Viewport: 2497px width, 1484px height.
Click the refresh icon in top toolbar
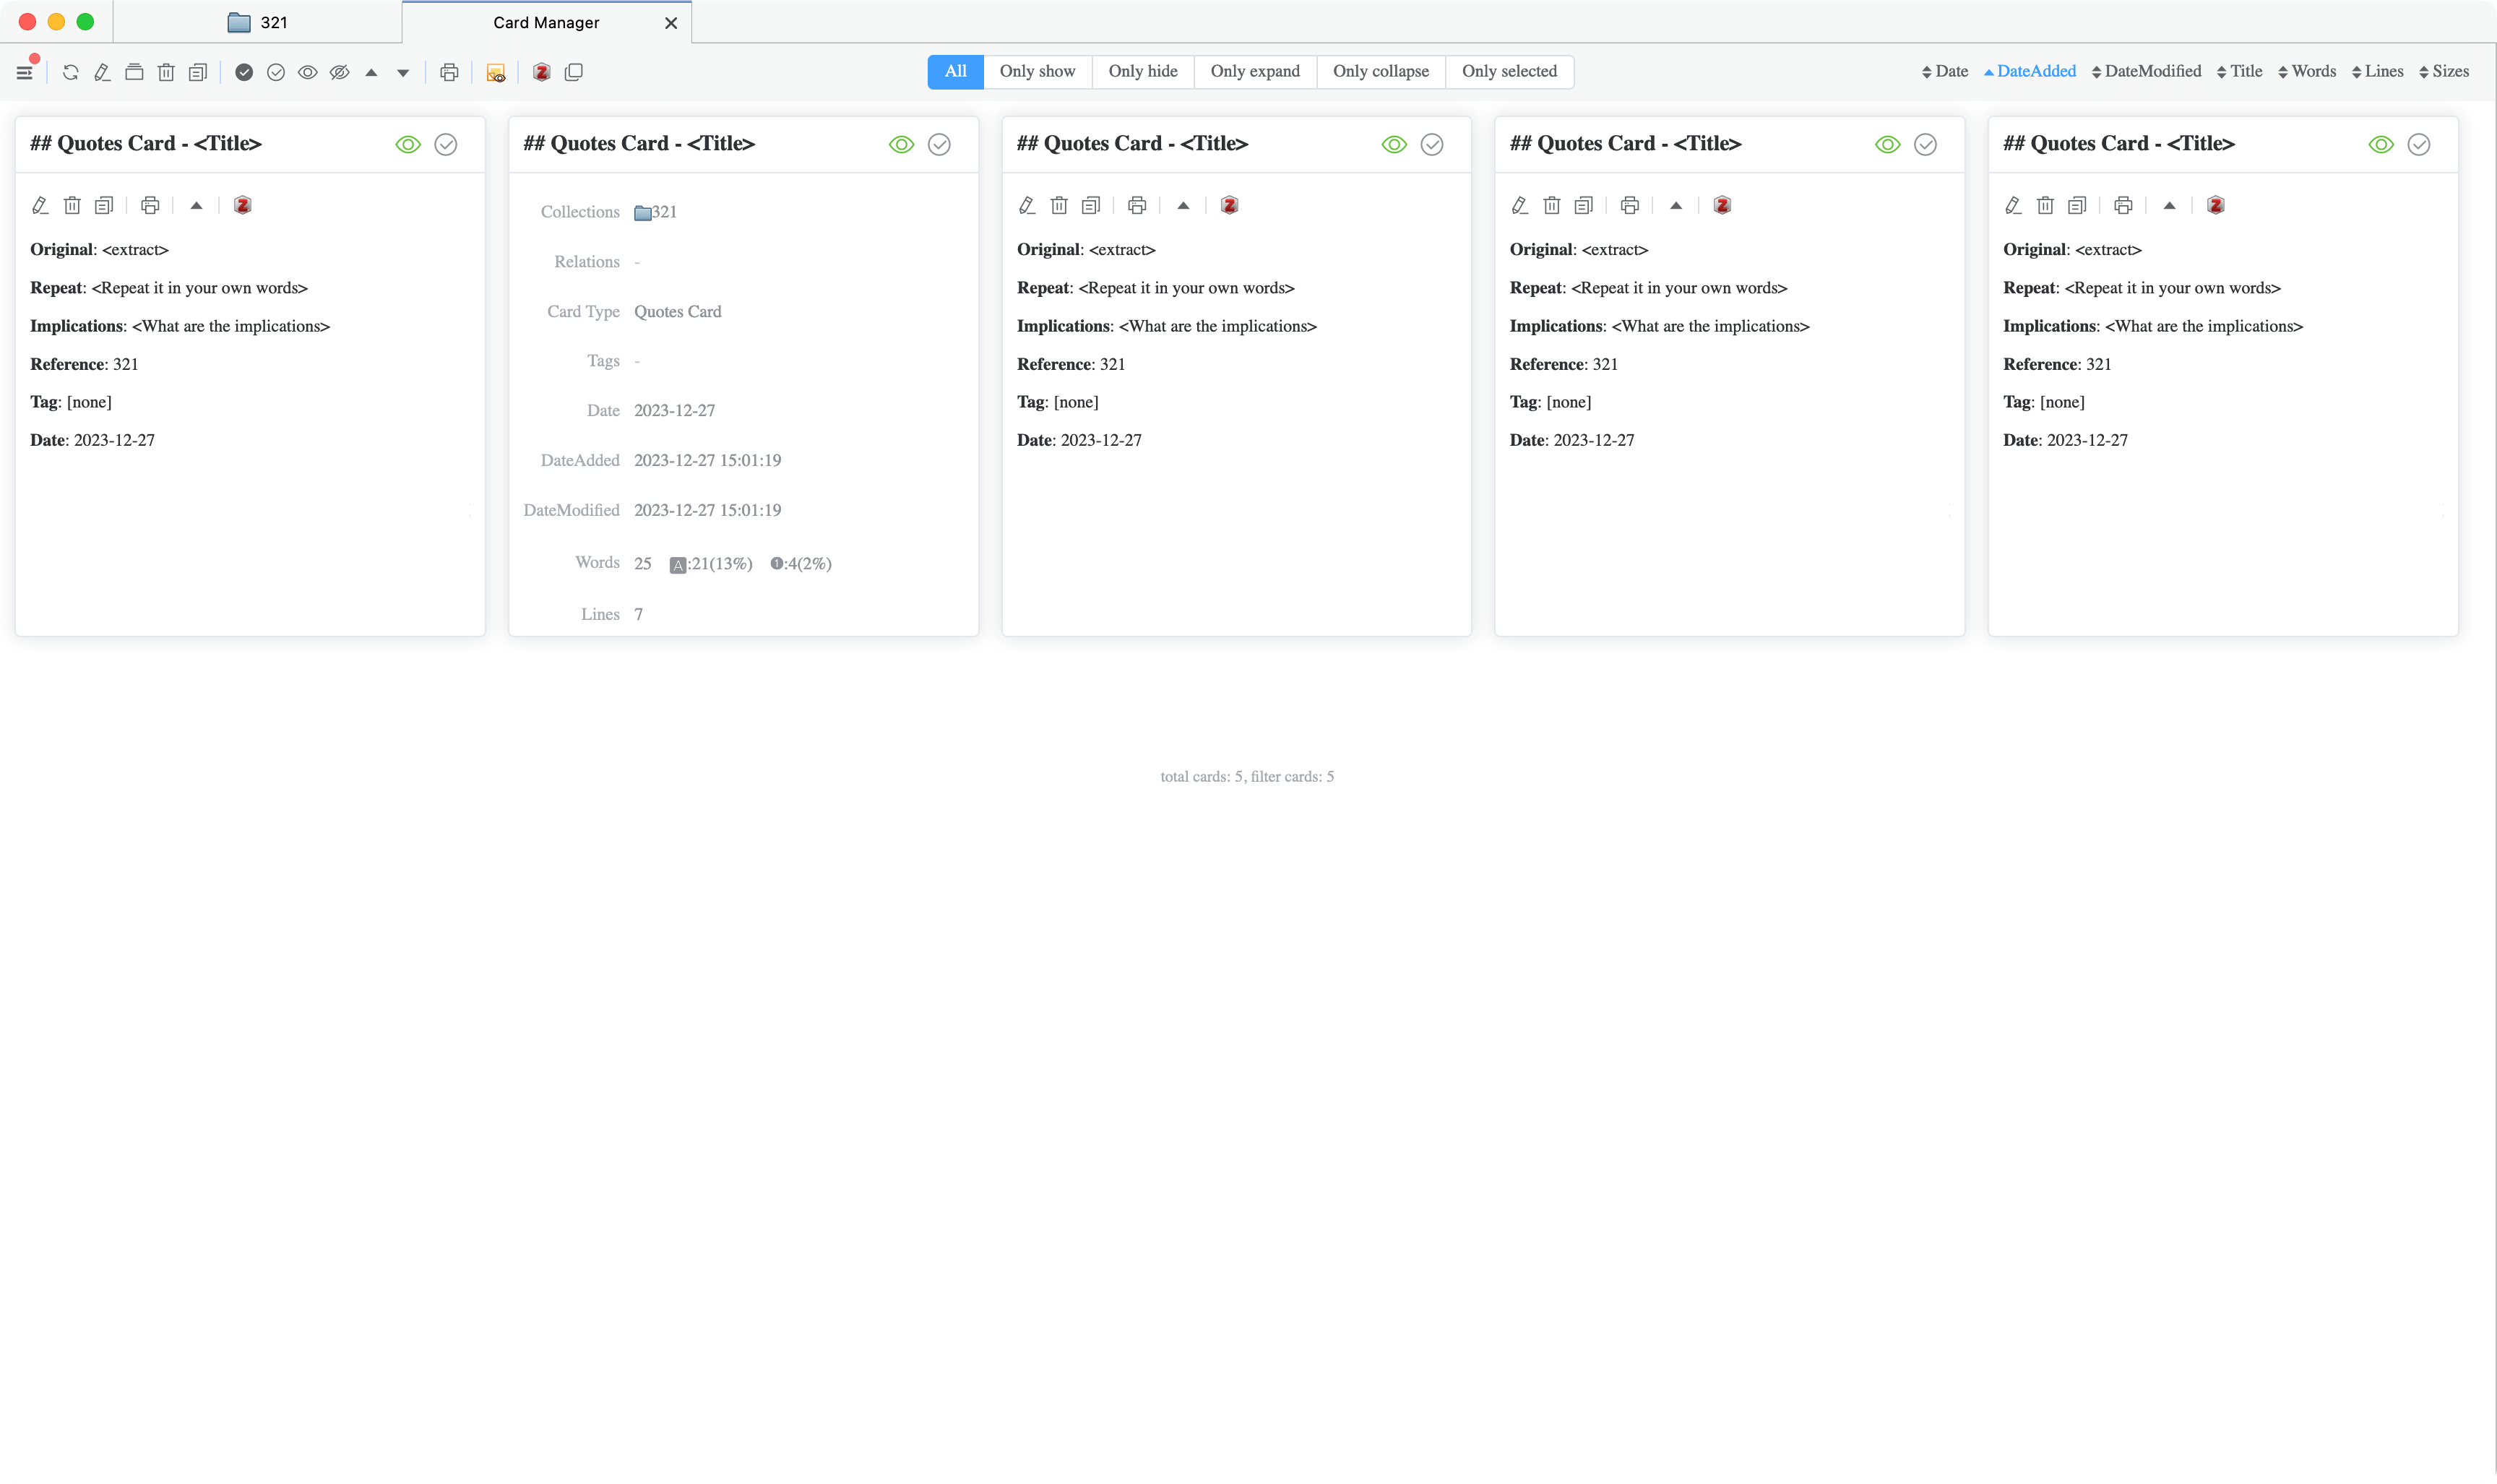point(70,72)
